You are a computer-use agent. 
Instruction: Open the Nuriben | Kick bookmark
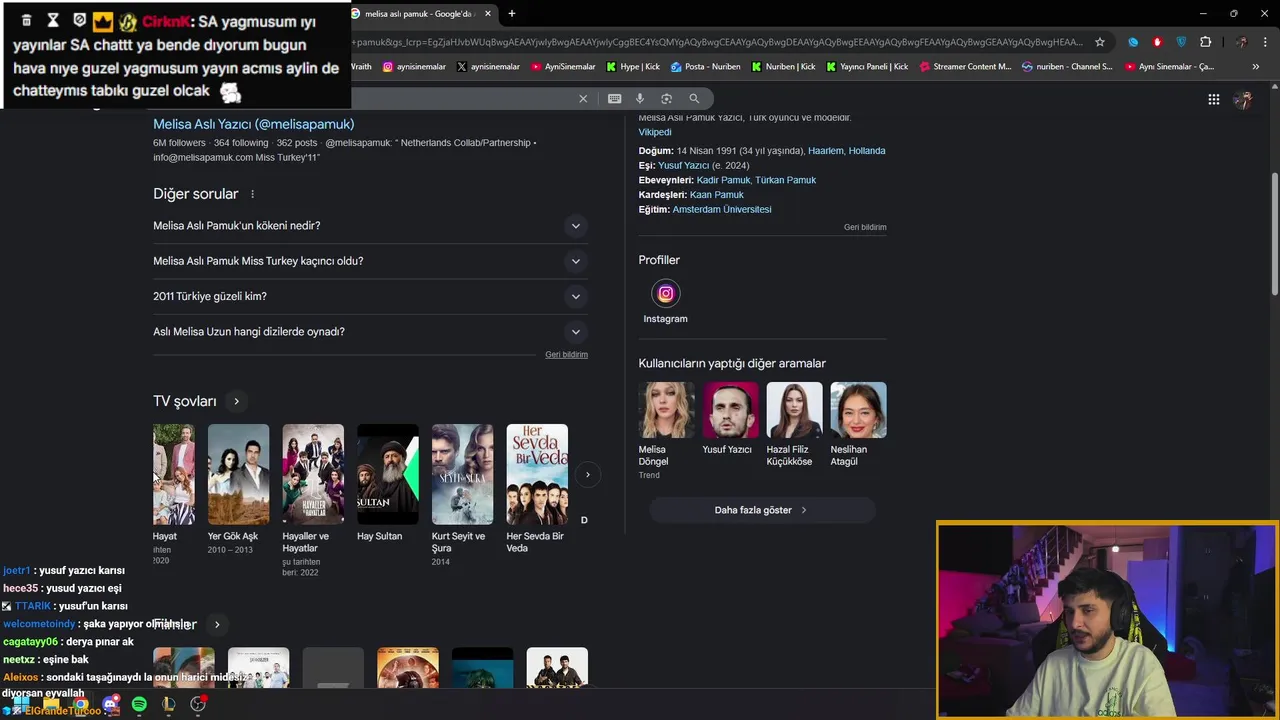783,67
